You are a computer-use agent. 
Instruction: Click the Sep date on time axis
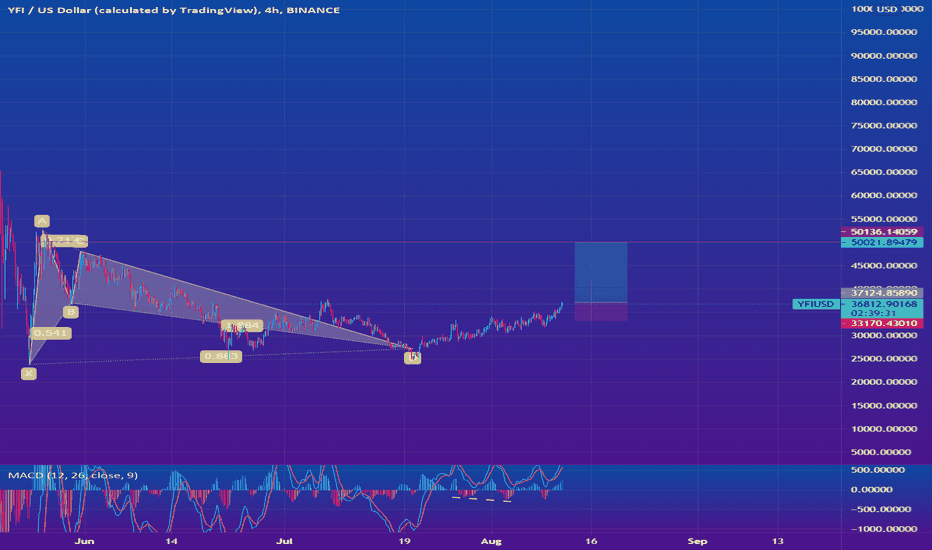tap(697, 541)
